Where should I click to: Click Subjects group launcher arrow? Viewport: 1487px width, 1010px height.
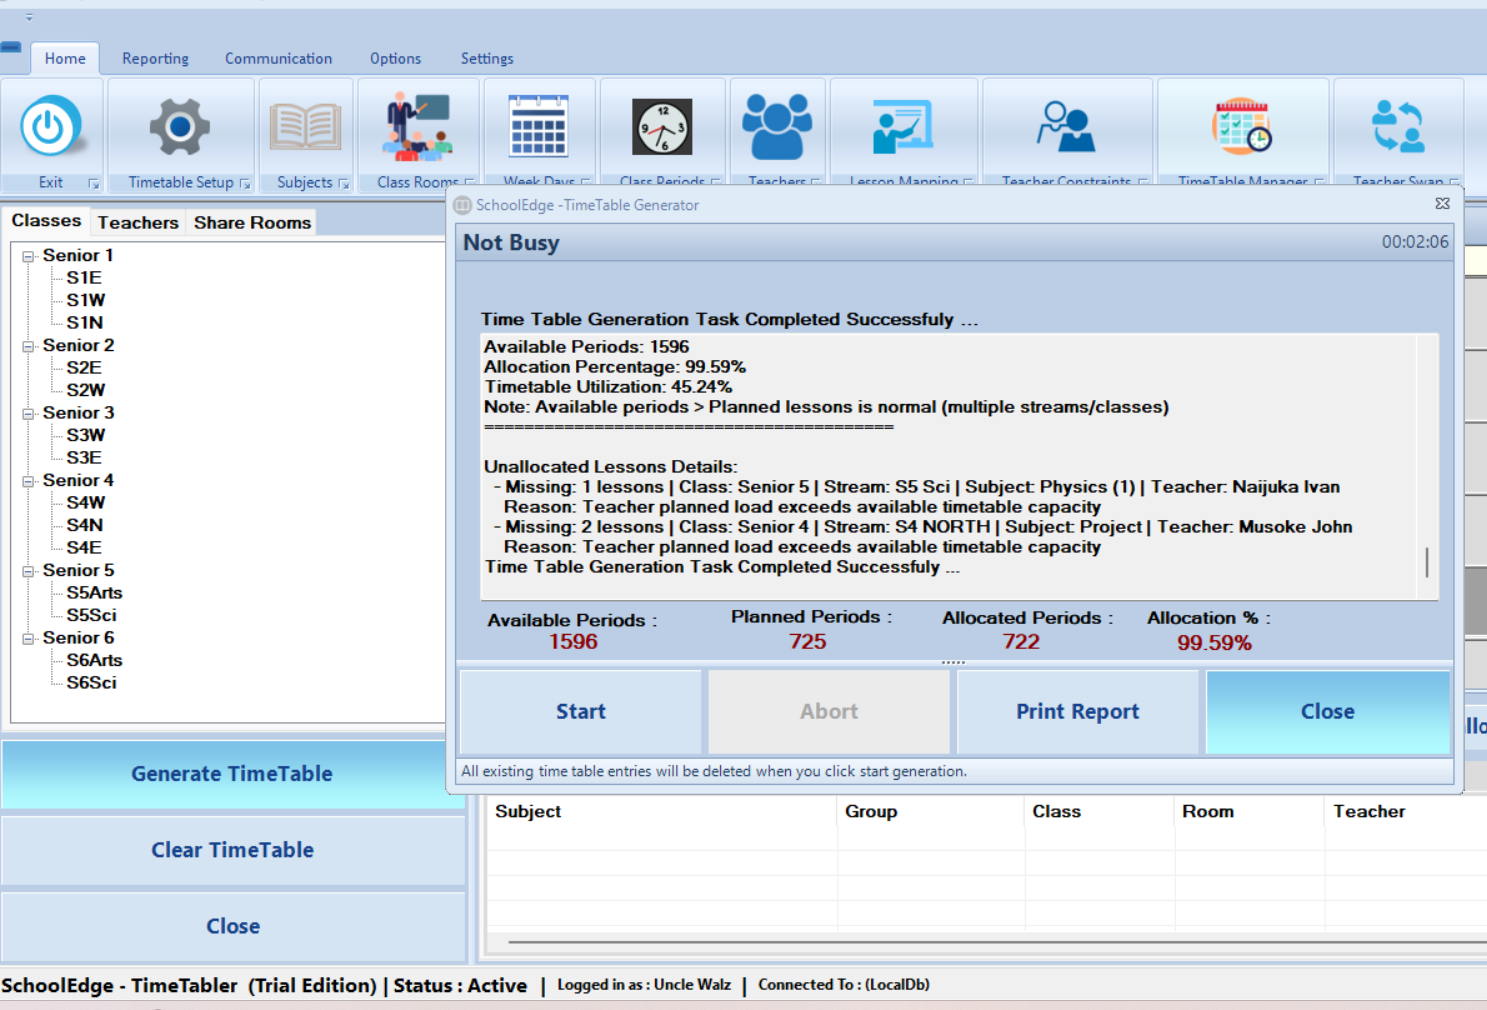click(x=344, y=184)
